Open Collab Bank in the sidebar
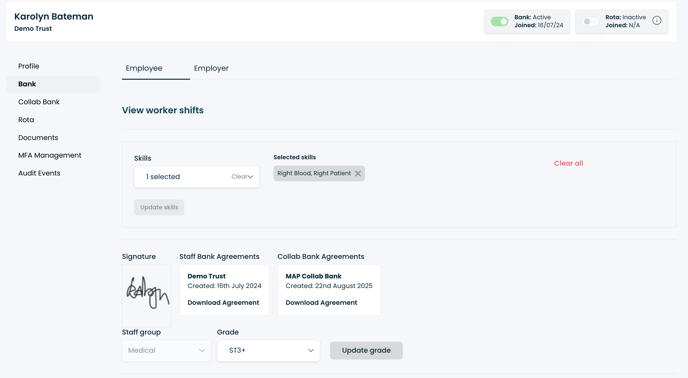The height and width of the screenshot is (378, 688). [x=39, y=102]
